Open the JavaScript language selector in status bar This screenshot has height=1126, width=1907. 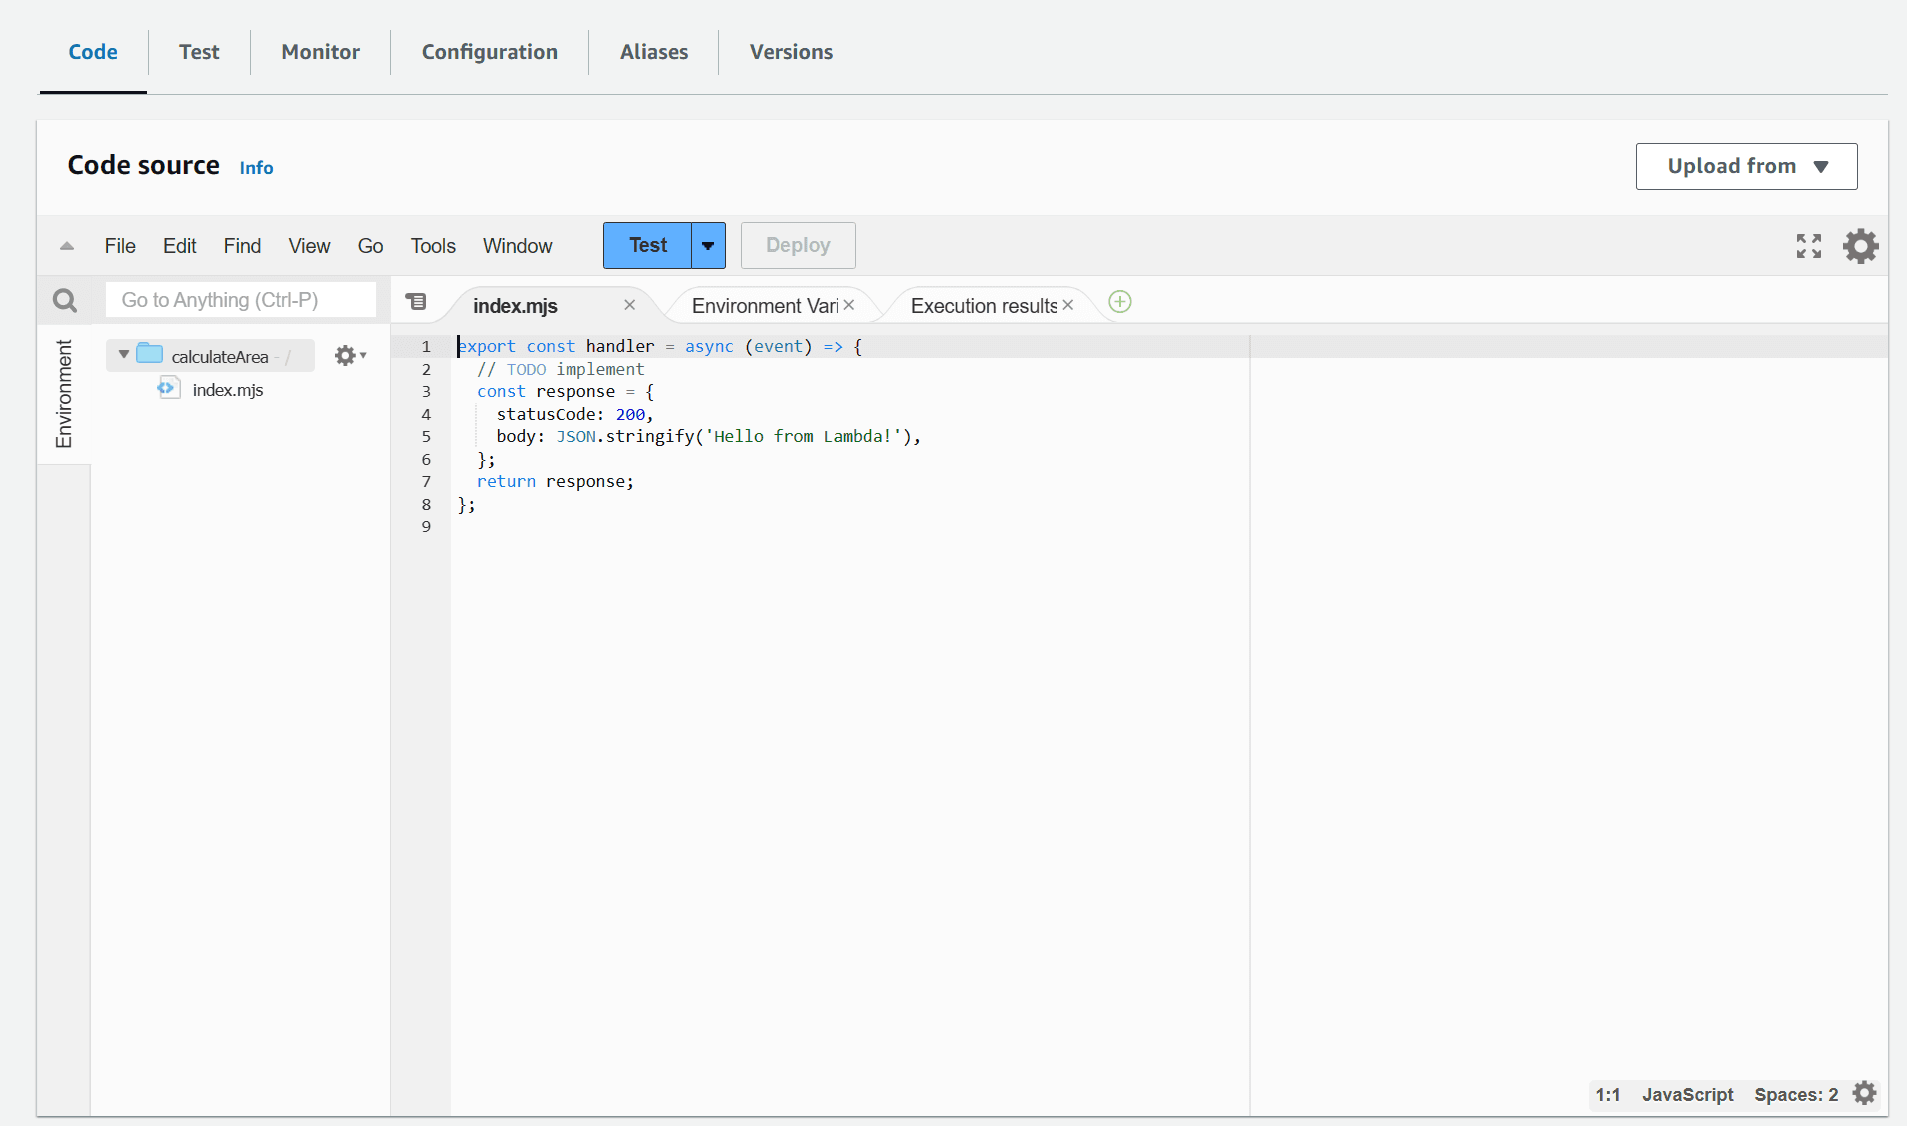pos(1687,1095)
